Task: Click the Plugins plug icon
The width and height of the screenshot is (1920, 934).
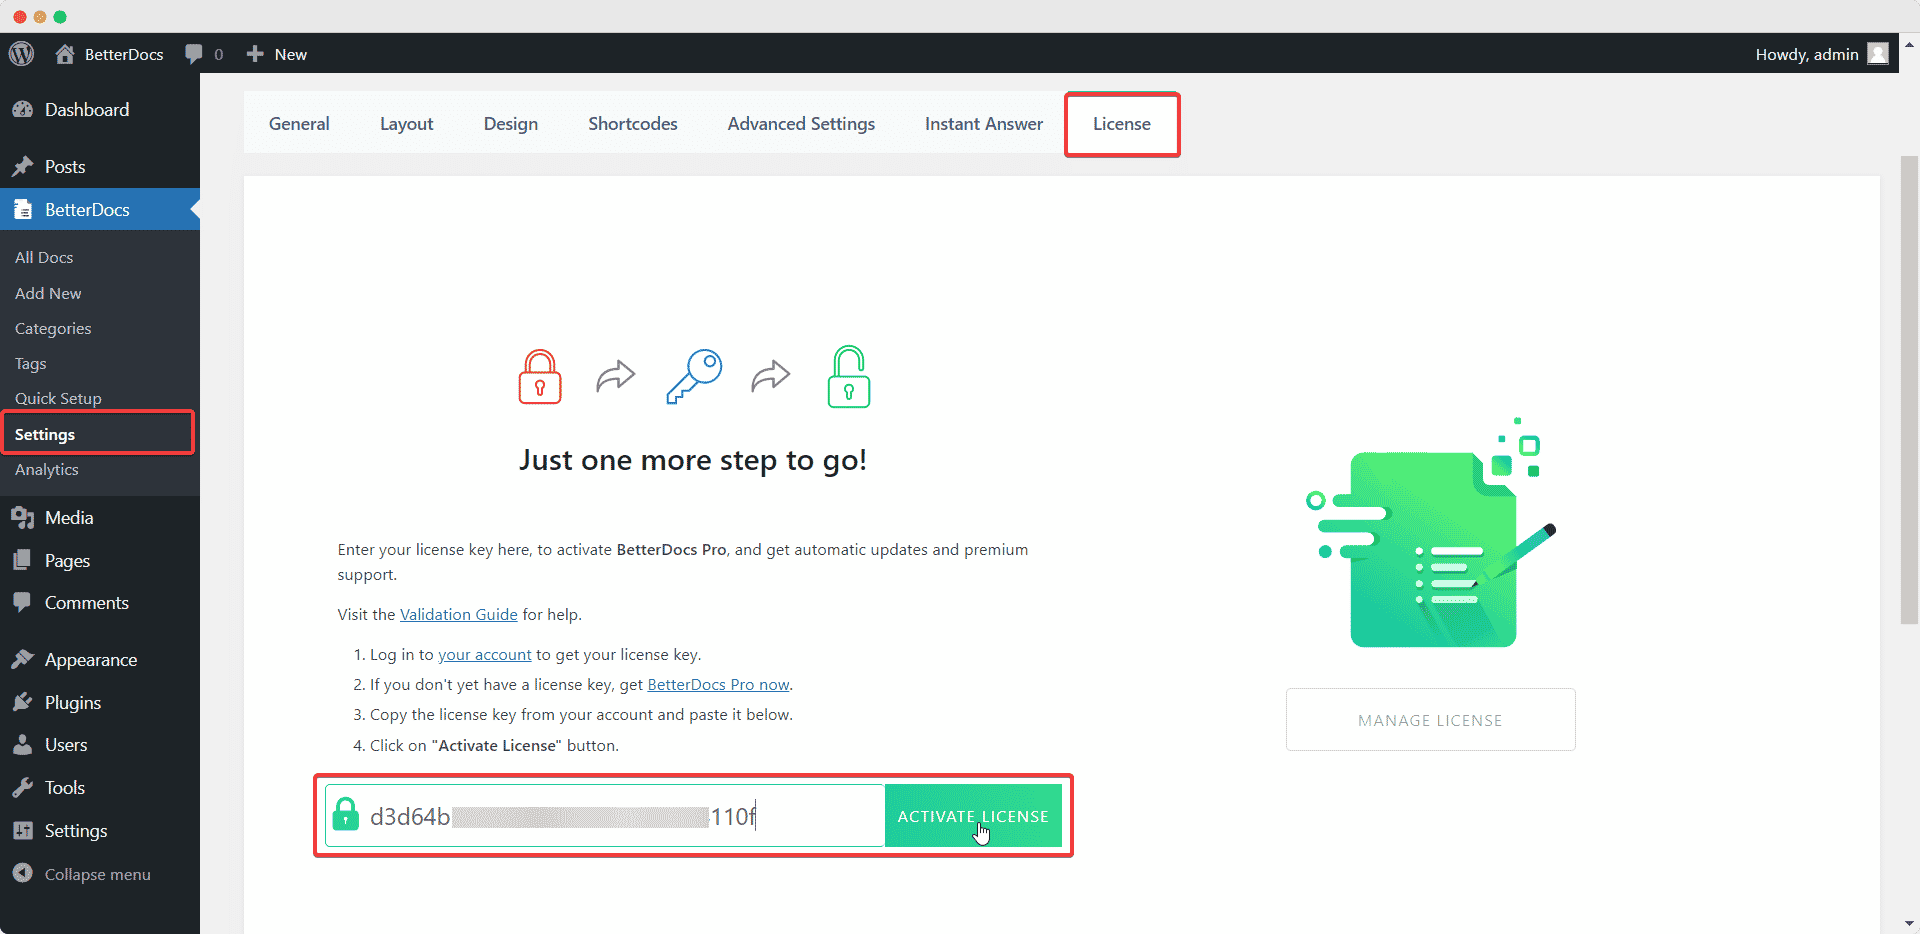Action: (x=23, y=703)
